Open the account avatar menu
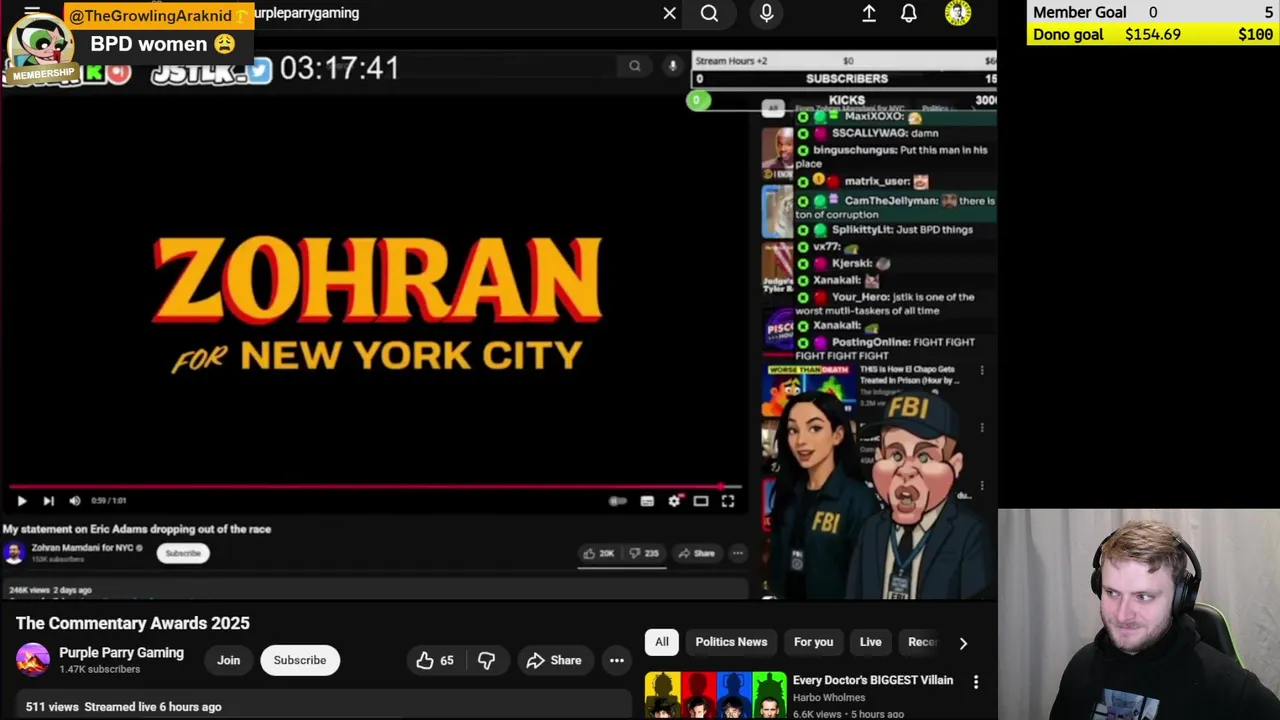The height and width of the screenshot is (720, 1280). coord(958,13)
